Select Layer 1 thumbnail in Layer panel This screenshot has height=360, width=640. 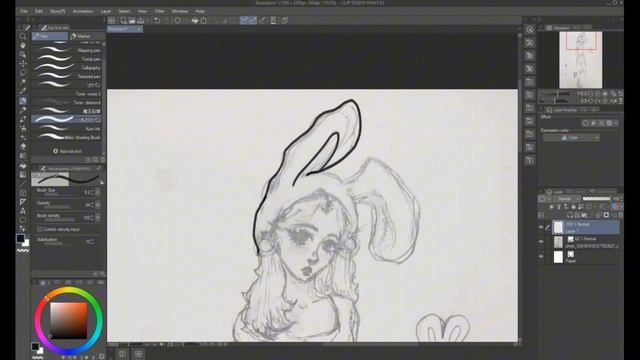point(558,227)
